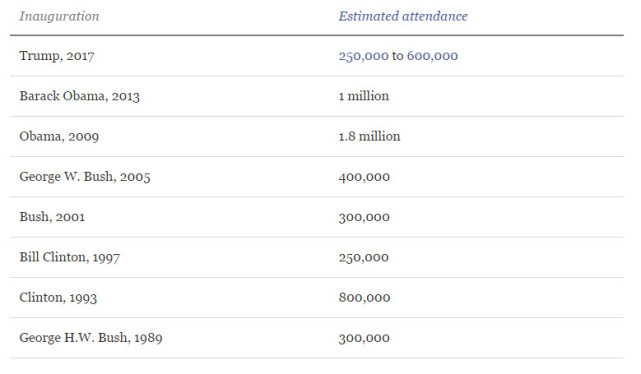
Task: Select the Trump, 2017 row label
Action: (x=57, y=56)
